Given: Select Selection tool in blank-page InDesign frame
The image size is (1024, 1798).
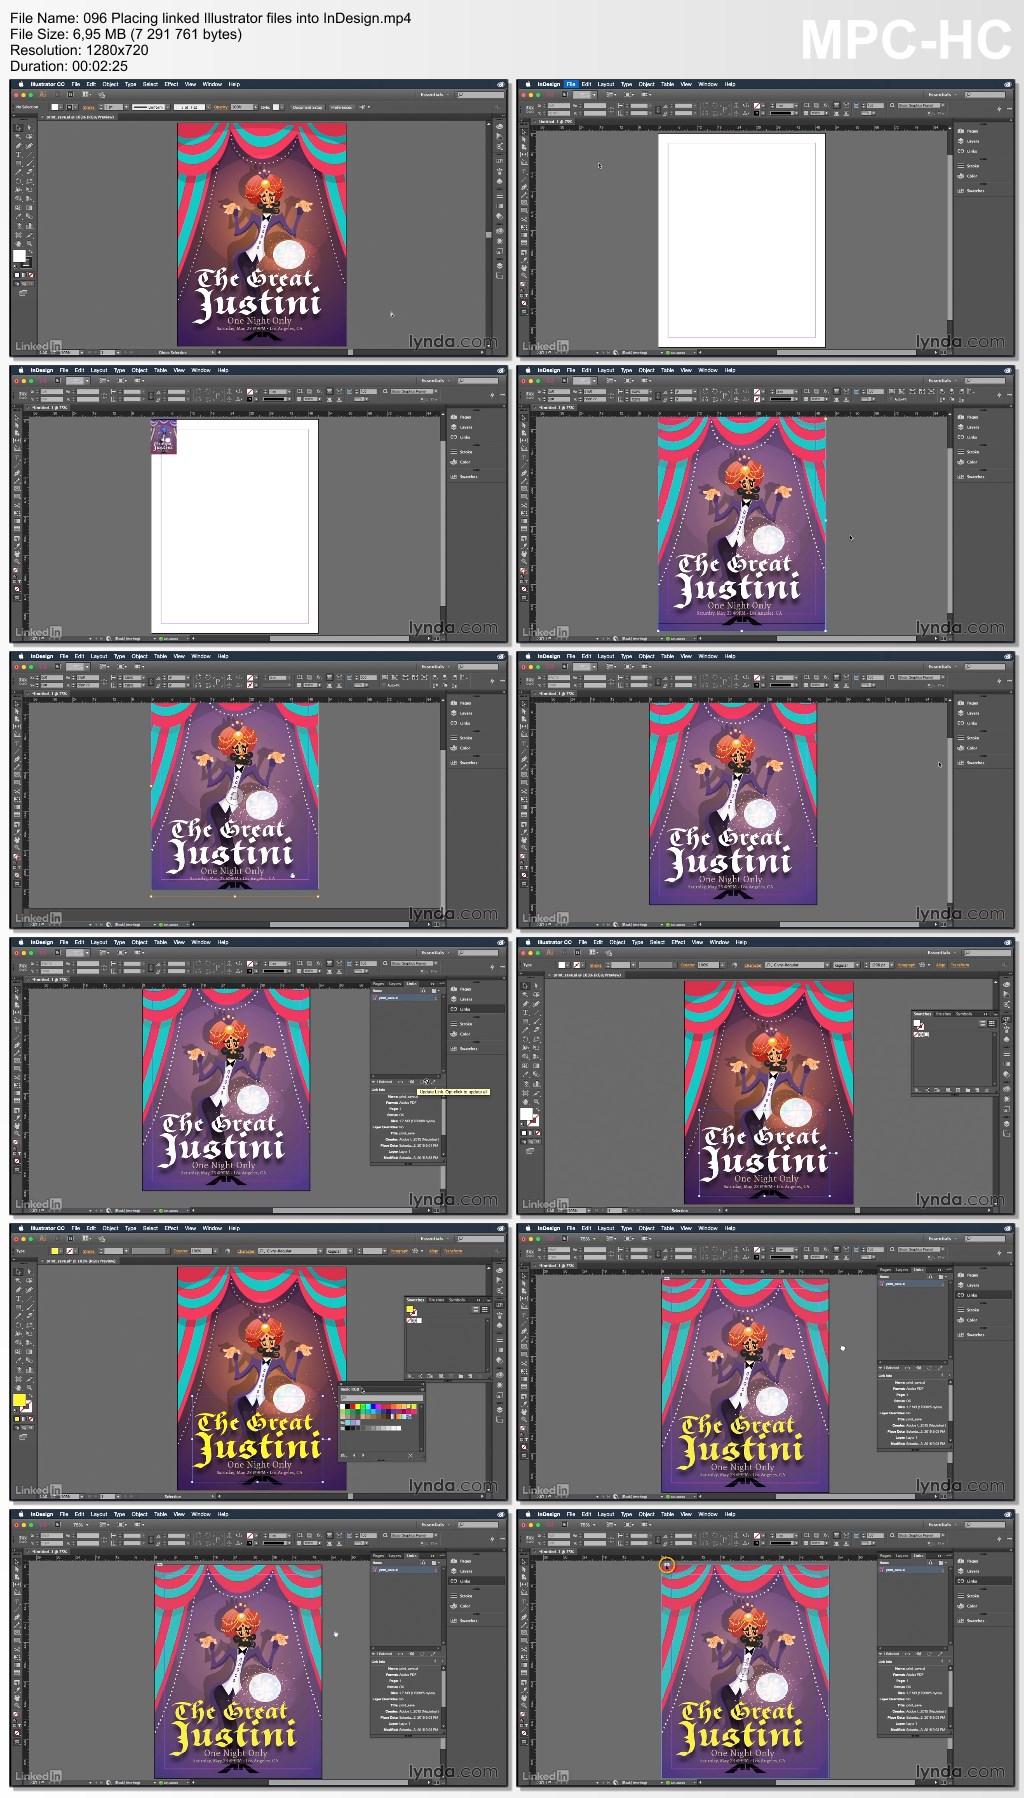Looking at the screenshot, I should tap(524, 132).
